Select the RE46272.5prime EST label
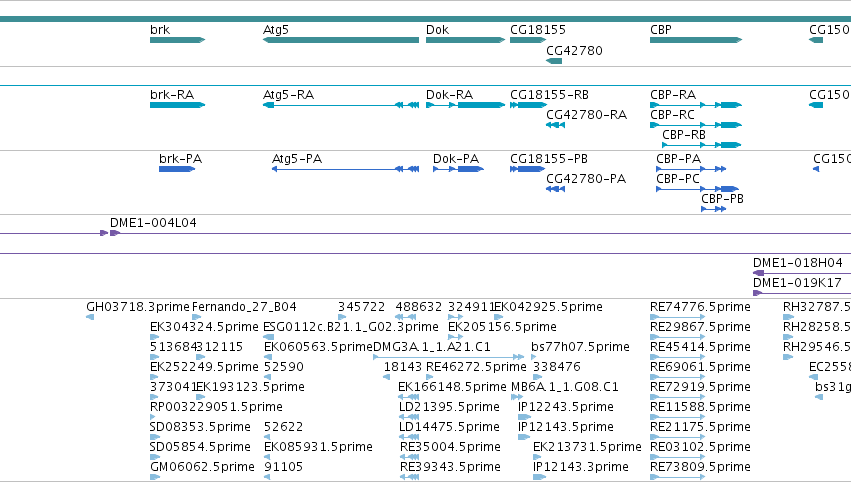Image resolution: width=851 pixels, height=482 pixels. pyautogui.click(x=477, y=367)
